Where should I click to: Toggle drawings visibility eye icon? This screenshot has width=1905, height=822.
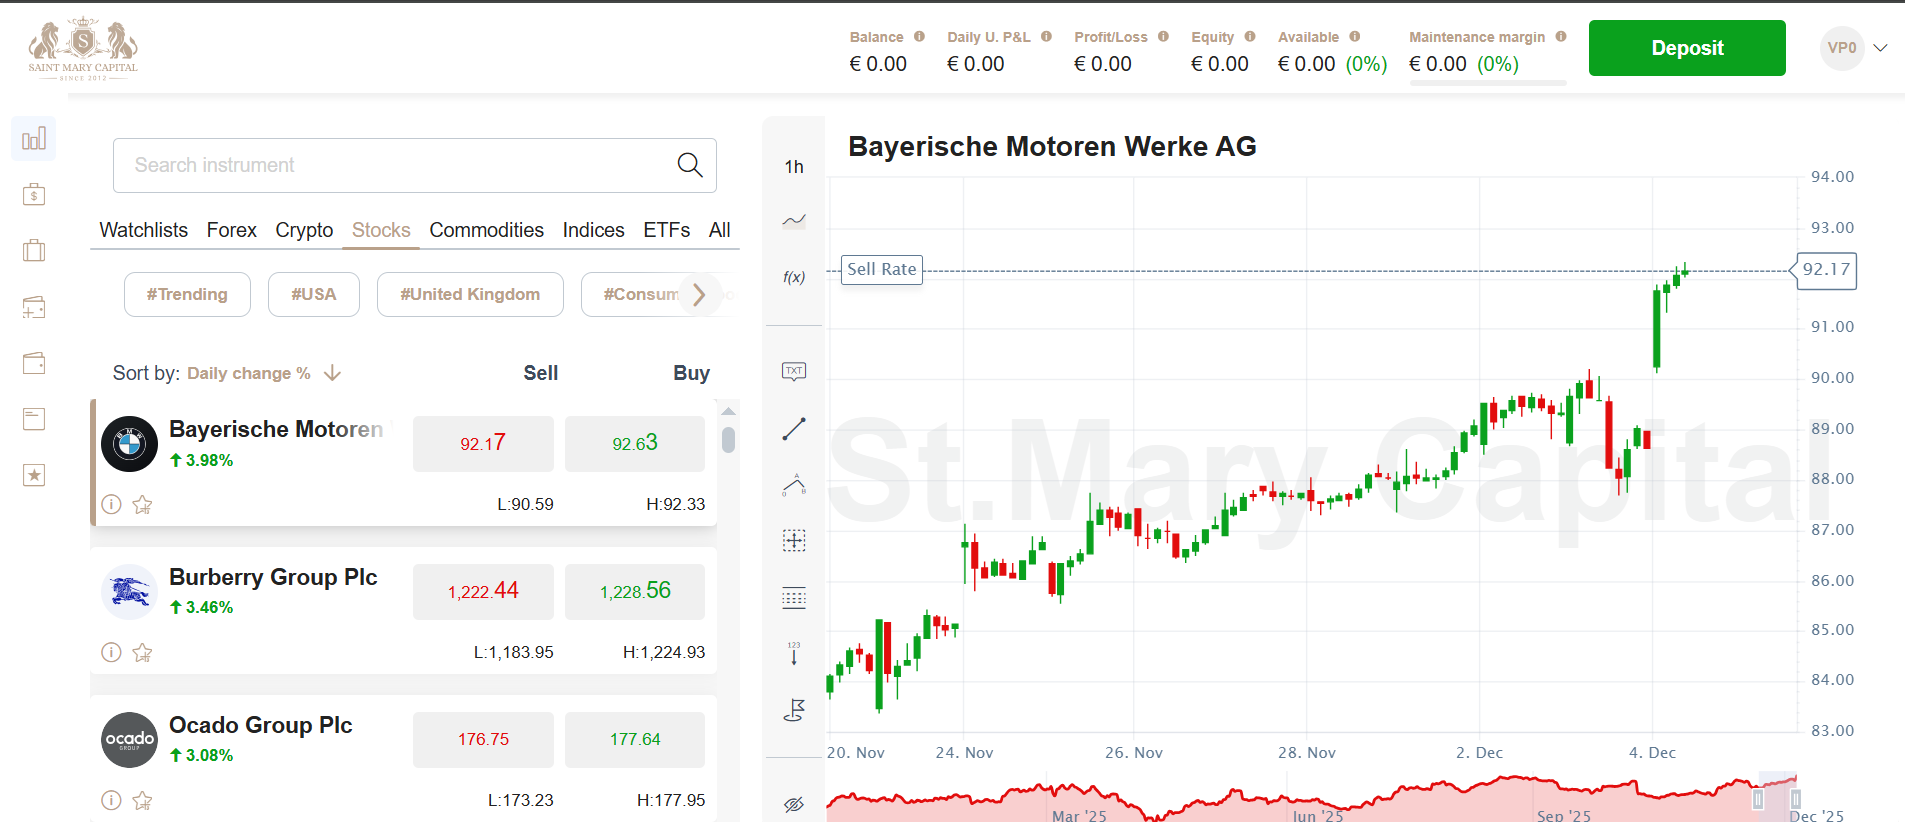[x=794, y=805]
